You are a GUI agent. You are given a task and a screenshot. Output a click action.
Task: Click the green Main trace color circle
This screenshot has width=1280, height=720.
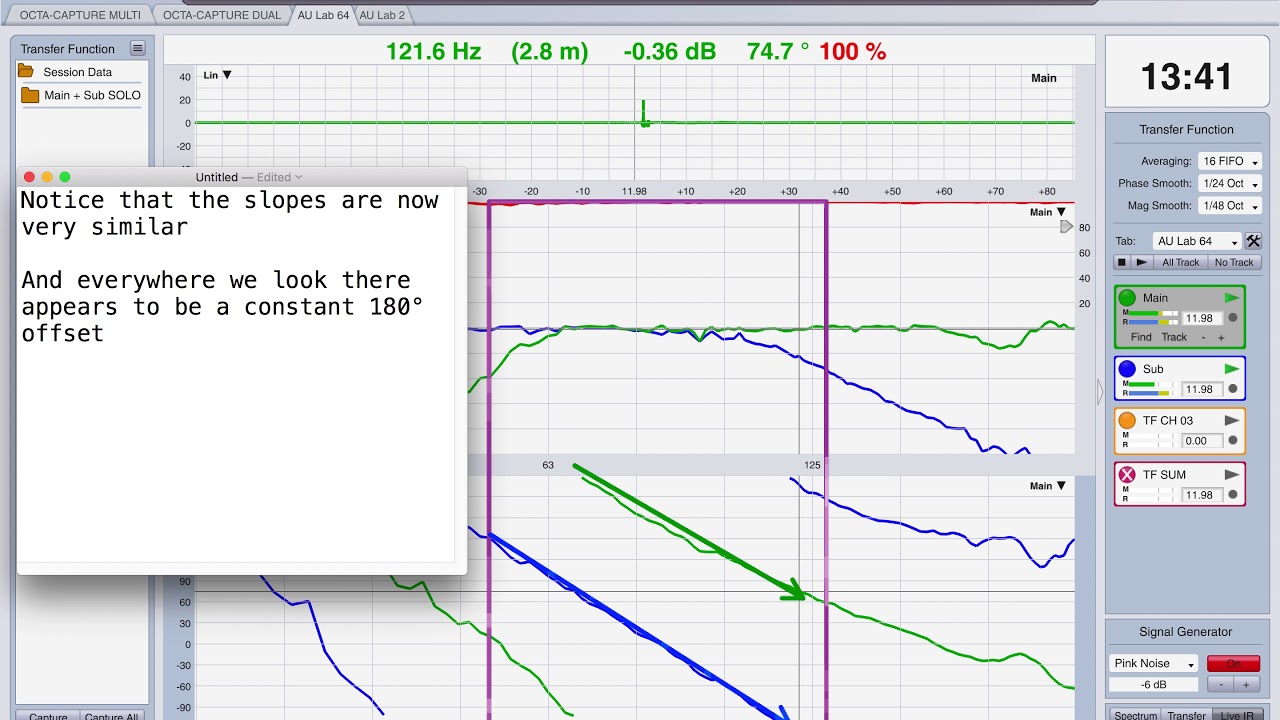coord(1127,297)
